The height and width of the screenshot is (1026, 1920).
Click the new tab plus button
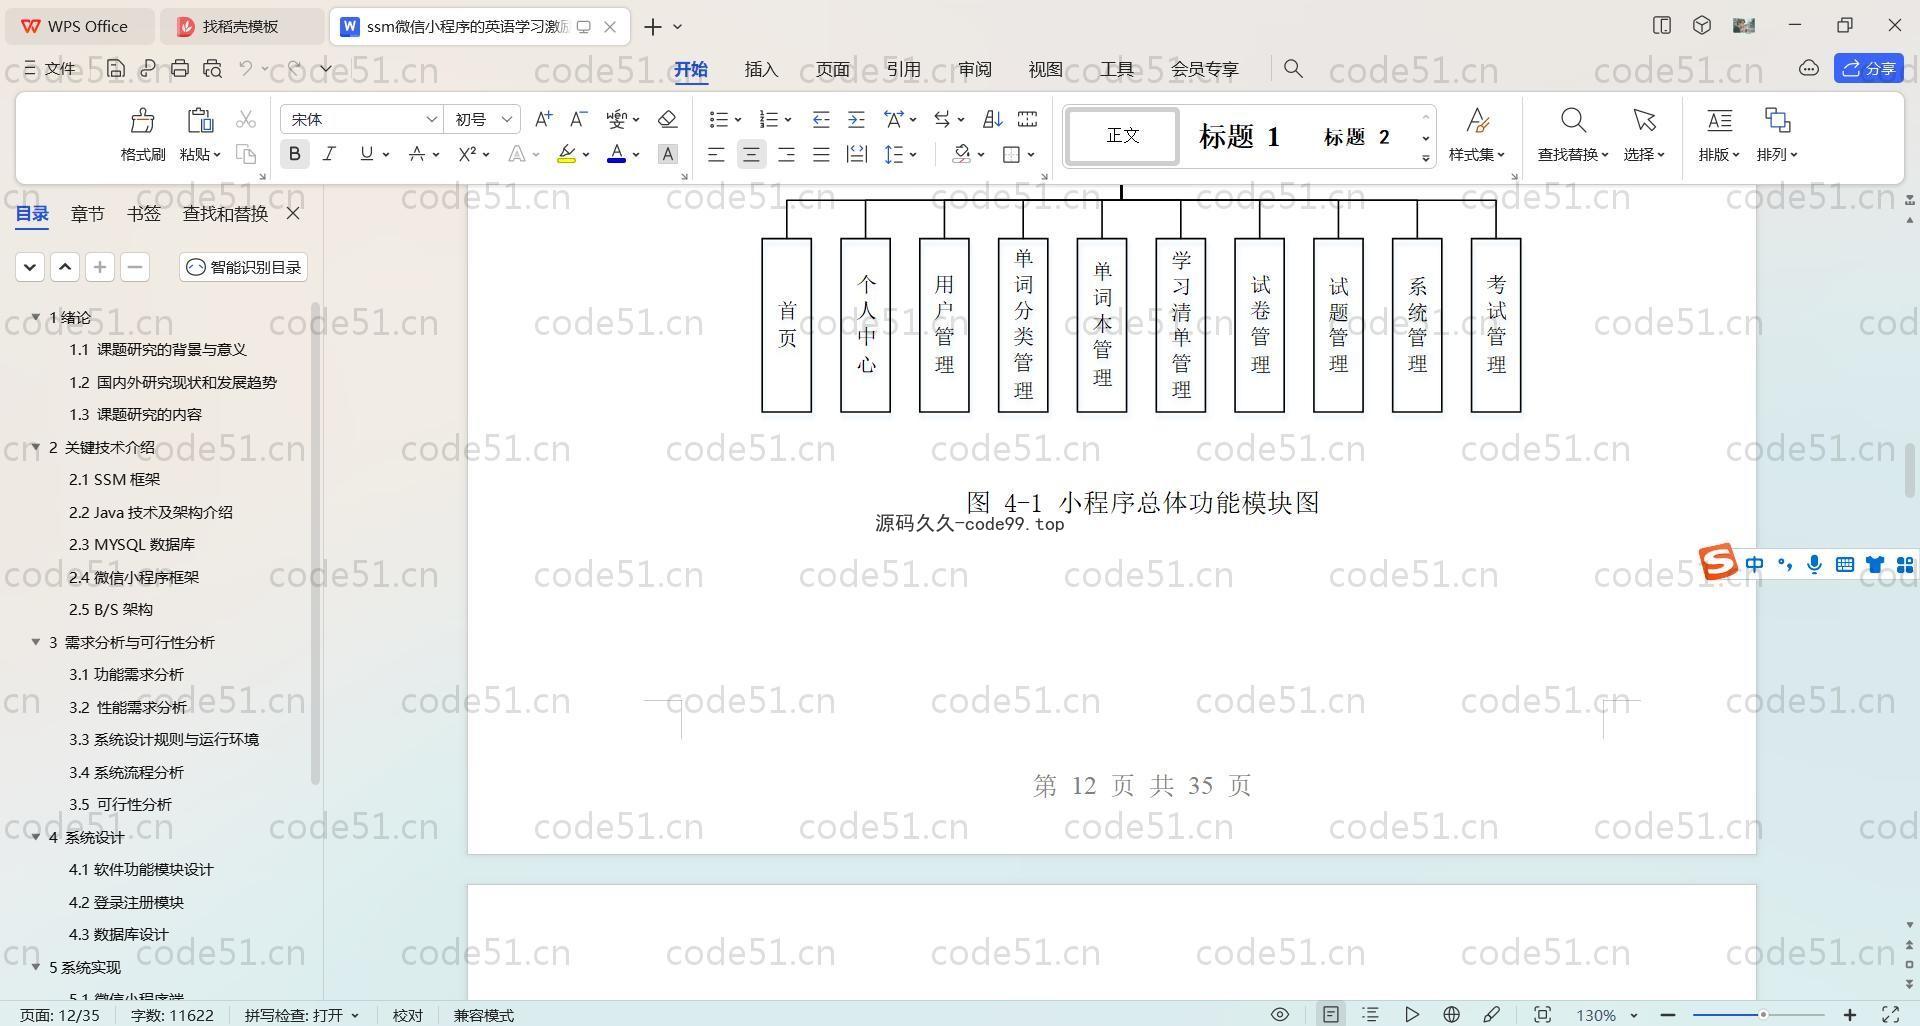tap(653, 26)
